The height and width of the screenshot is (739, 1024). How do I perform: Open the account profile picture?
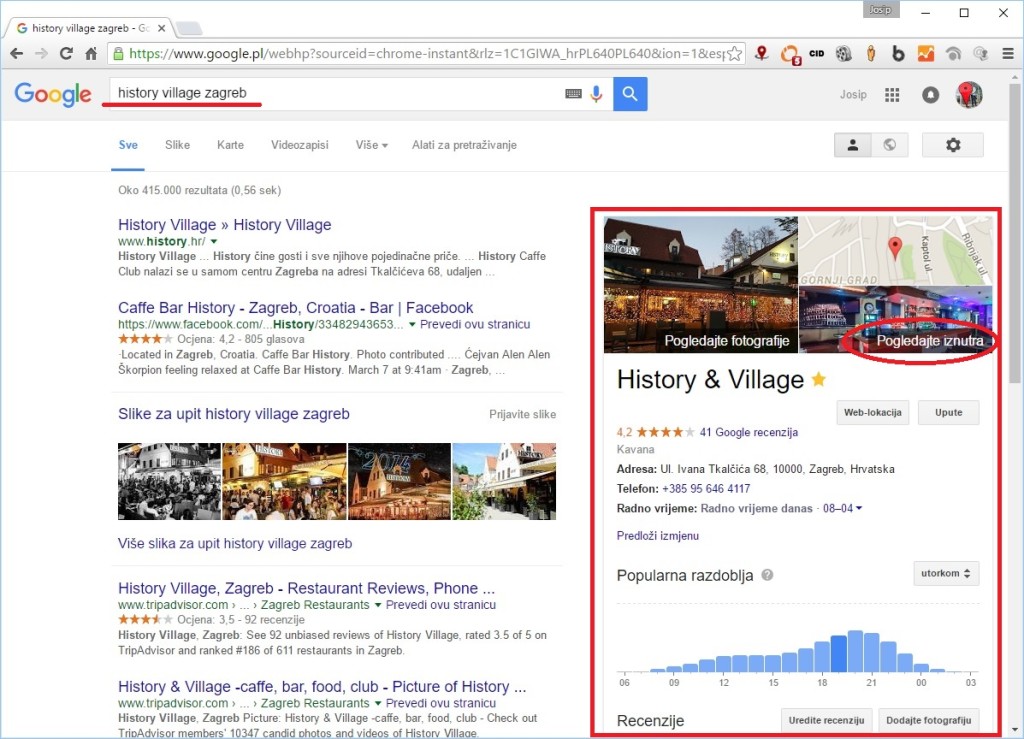pyautogui.click(x=969, y=95)
